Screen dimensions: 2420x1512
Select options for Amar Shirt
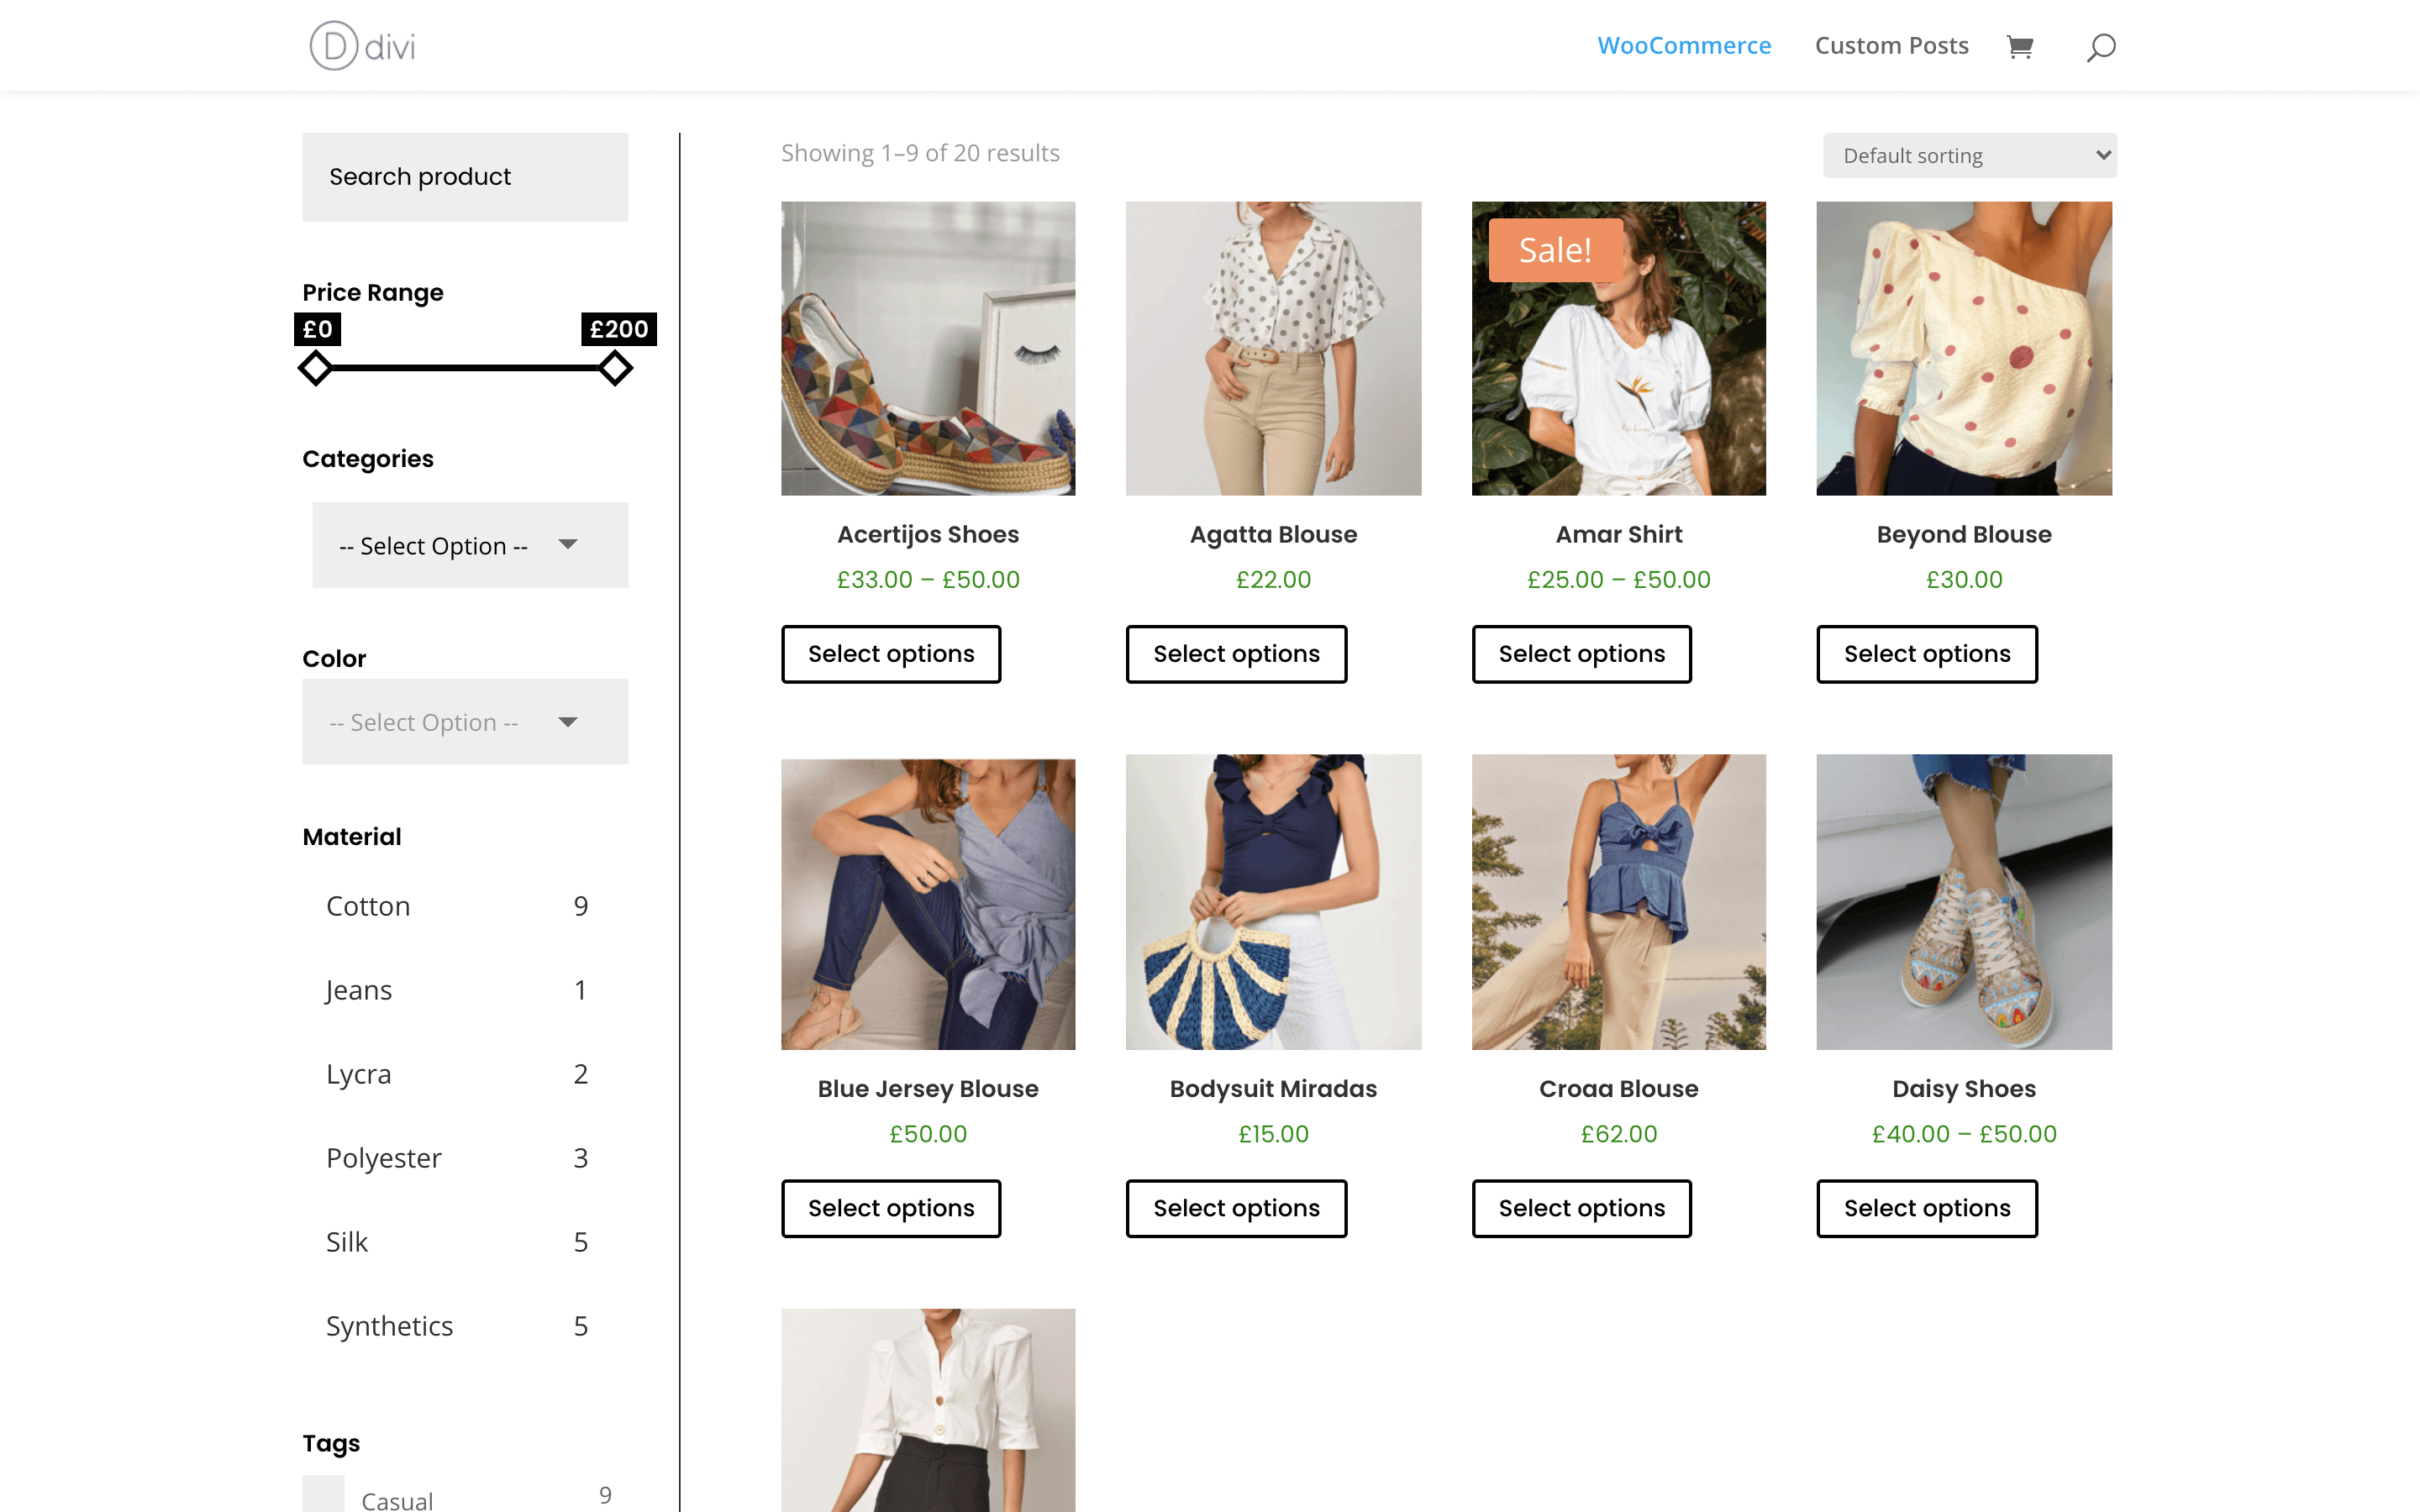pyautogui.click(x=1581, y=654)
